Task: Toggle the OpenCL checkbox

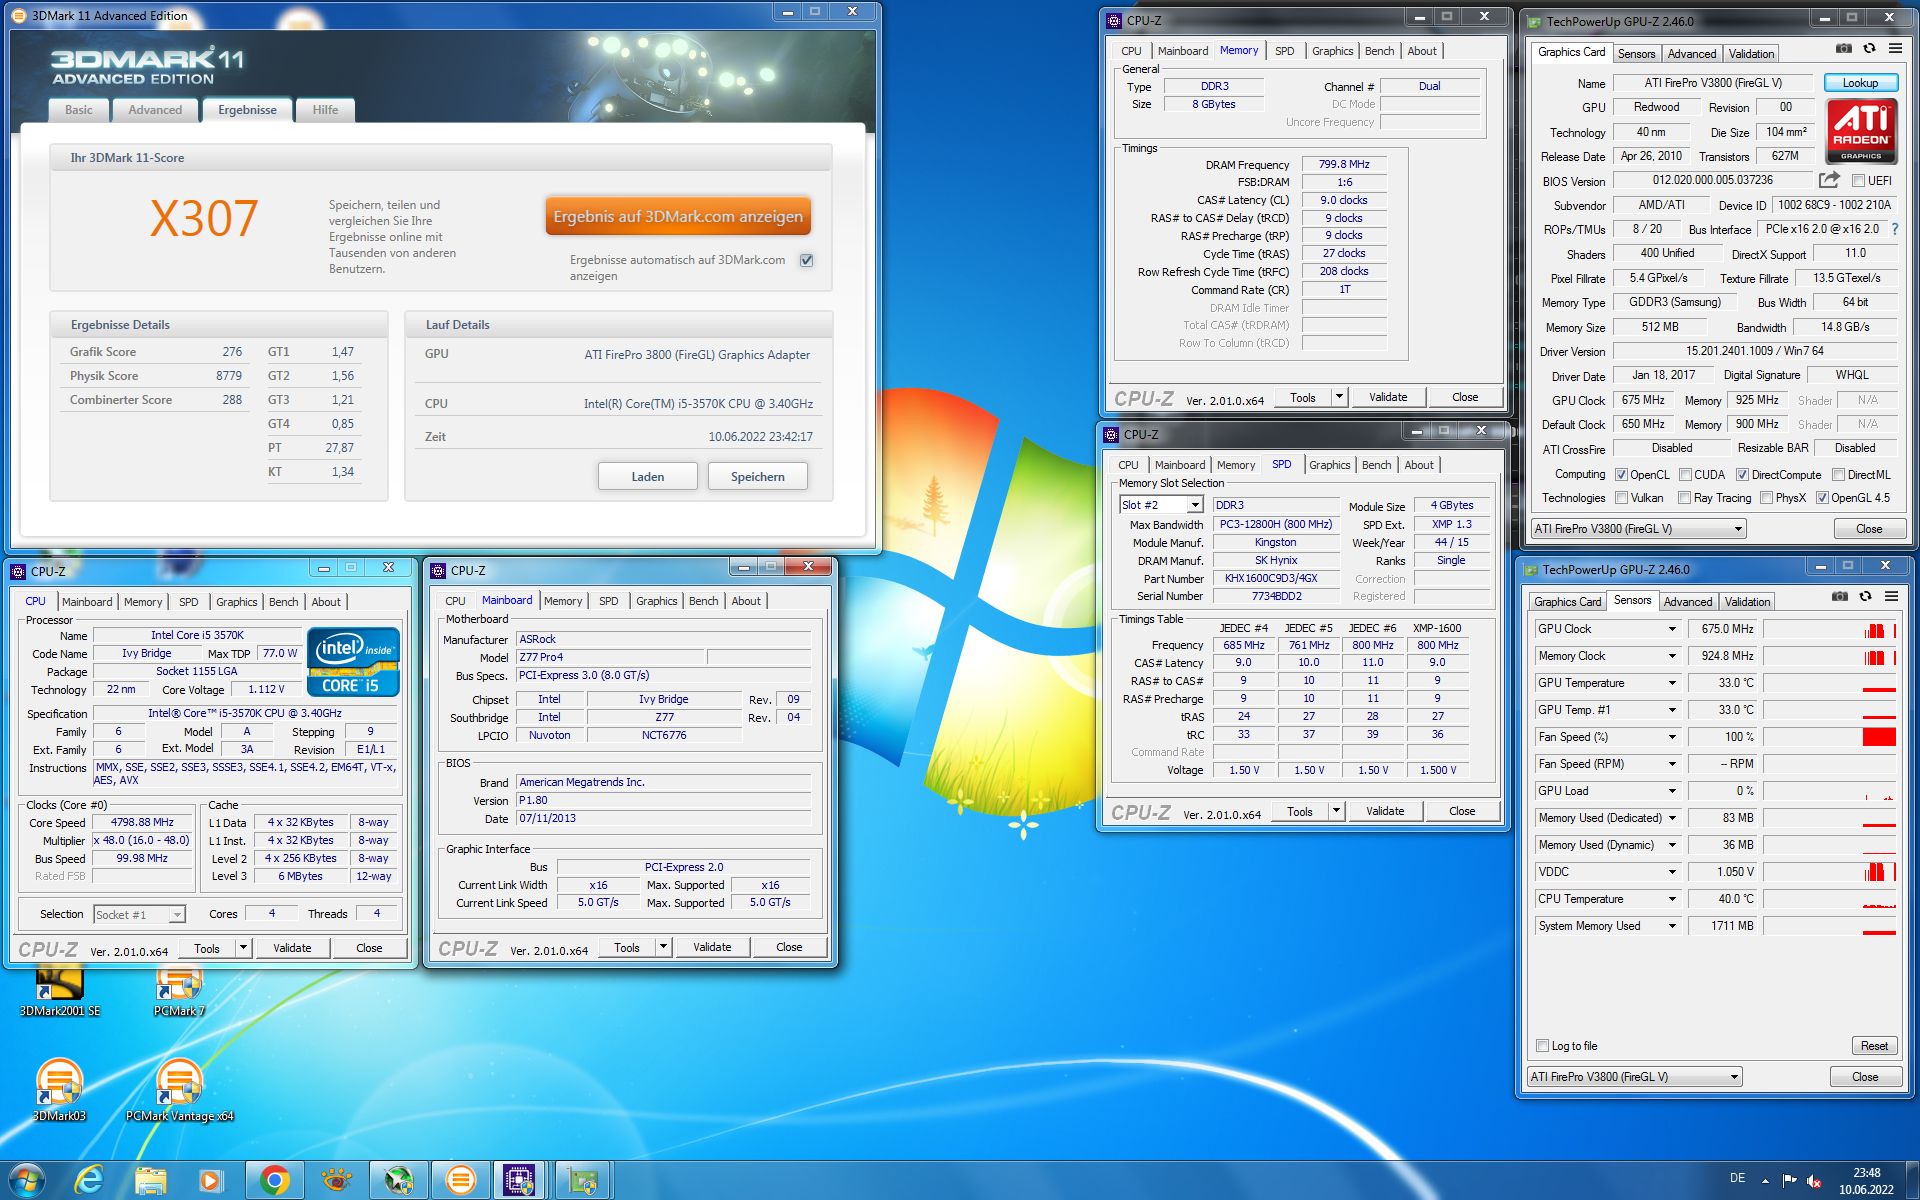Action: 1621,475
